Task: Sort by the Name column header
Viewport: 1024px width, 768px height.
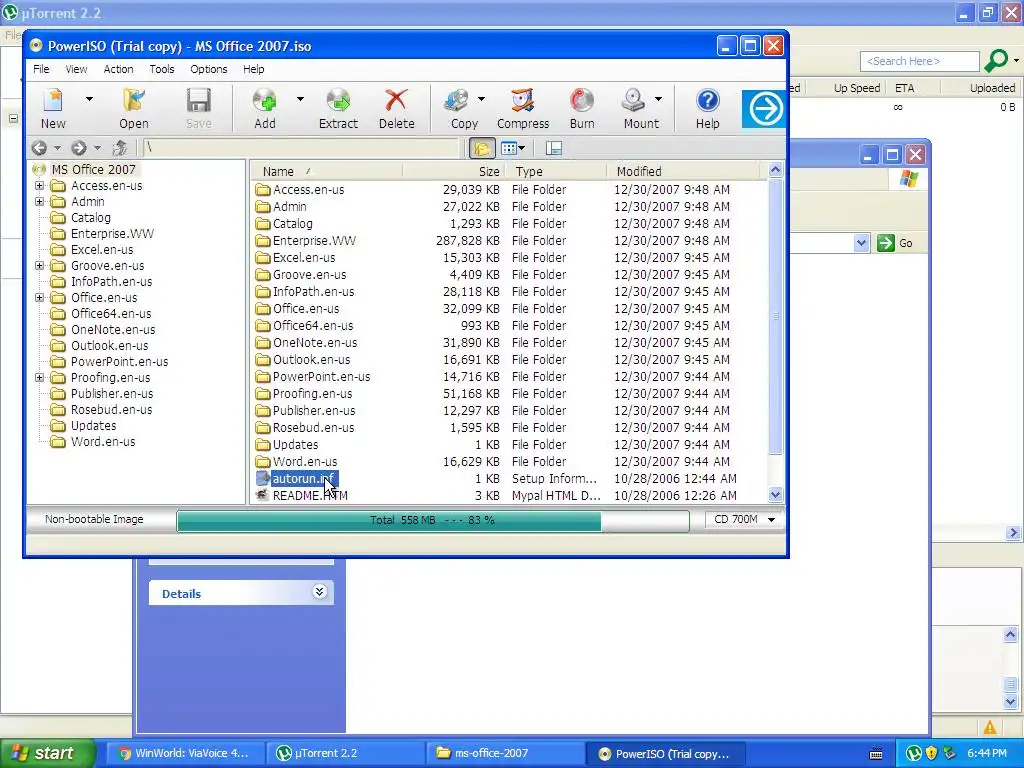Action: [x=327, y=171]
